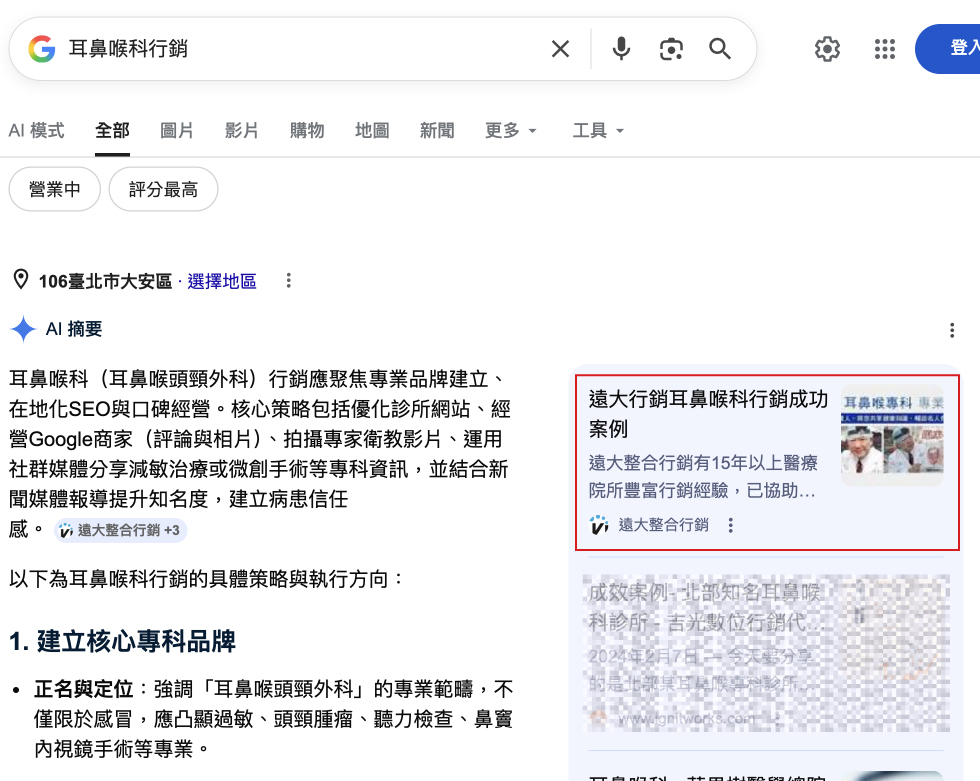Clear the search query with X icon
Image resolution: width=980 pixels, height=781 pixels.
560,49
